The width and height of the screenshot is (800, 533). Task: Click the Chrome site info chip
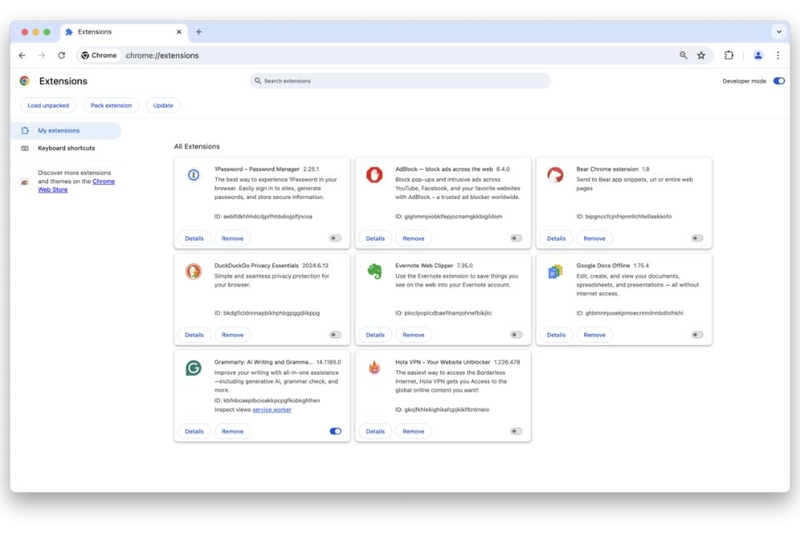pyautogui.click(x=99, y=55)
